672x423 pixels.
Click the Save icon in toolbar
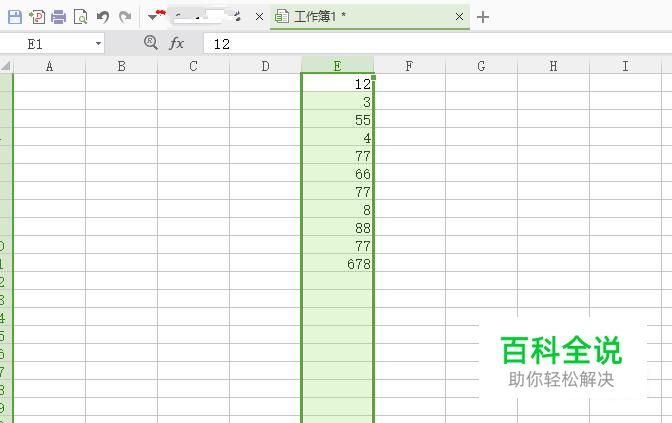click(x=15, y=17)
